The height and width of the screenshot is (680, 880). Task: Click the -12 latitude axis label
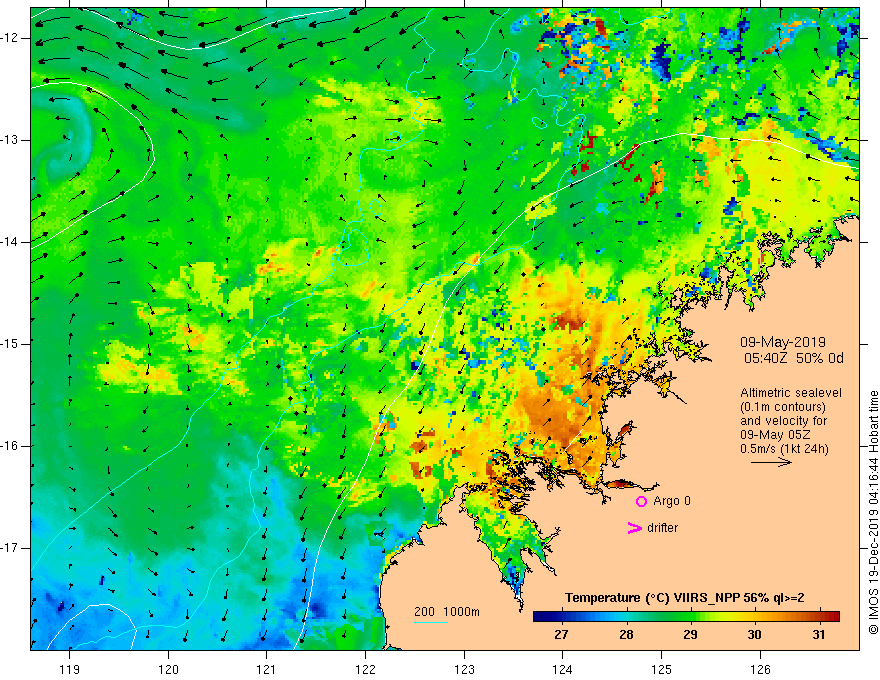coord(10,38)
